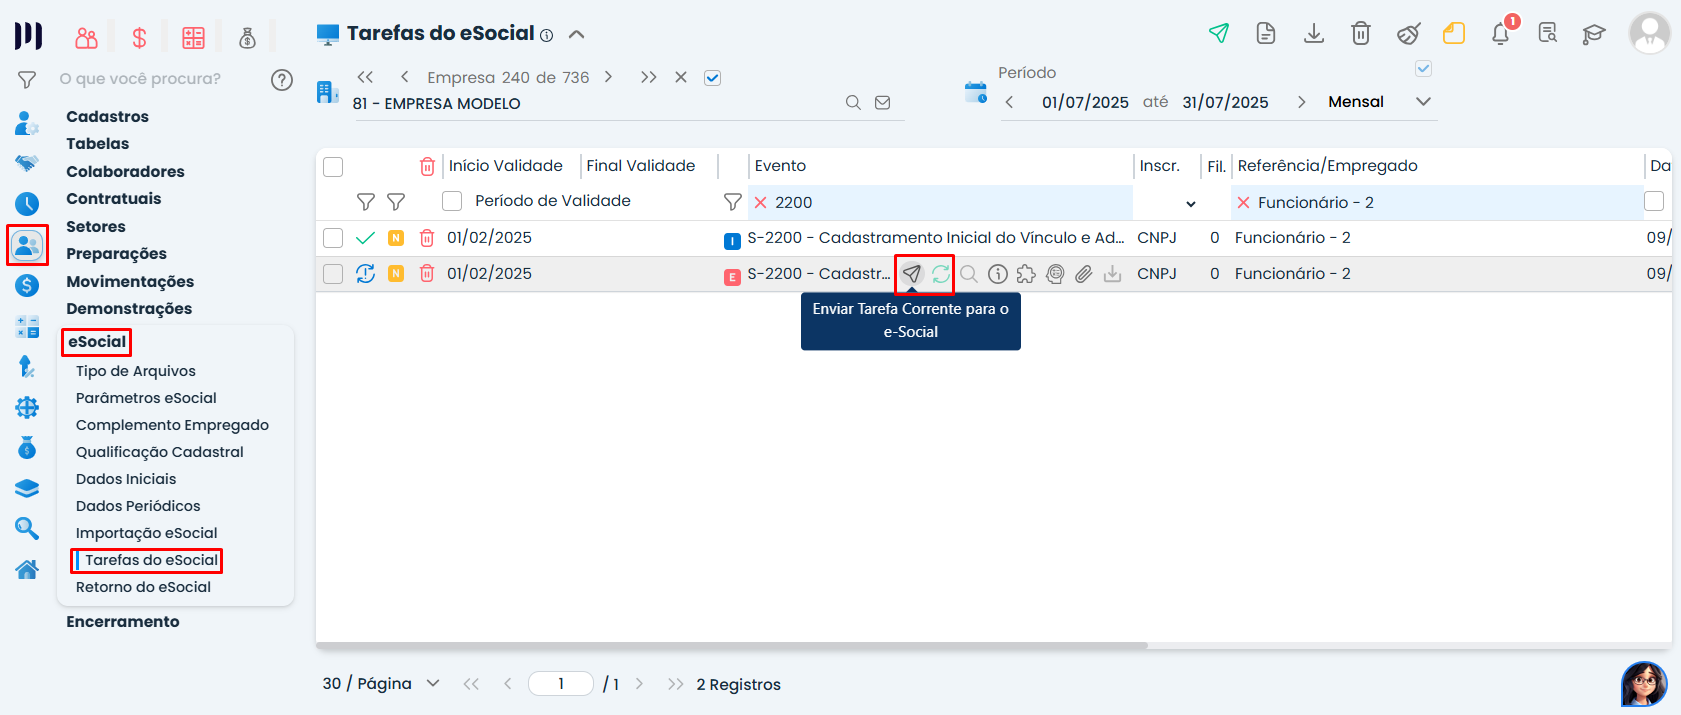Screen dimensions: 1681x715
Task: Click the download icon in the second table row
Action: [1113, 274]
